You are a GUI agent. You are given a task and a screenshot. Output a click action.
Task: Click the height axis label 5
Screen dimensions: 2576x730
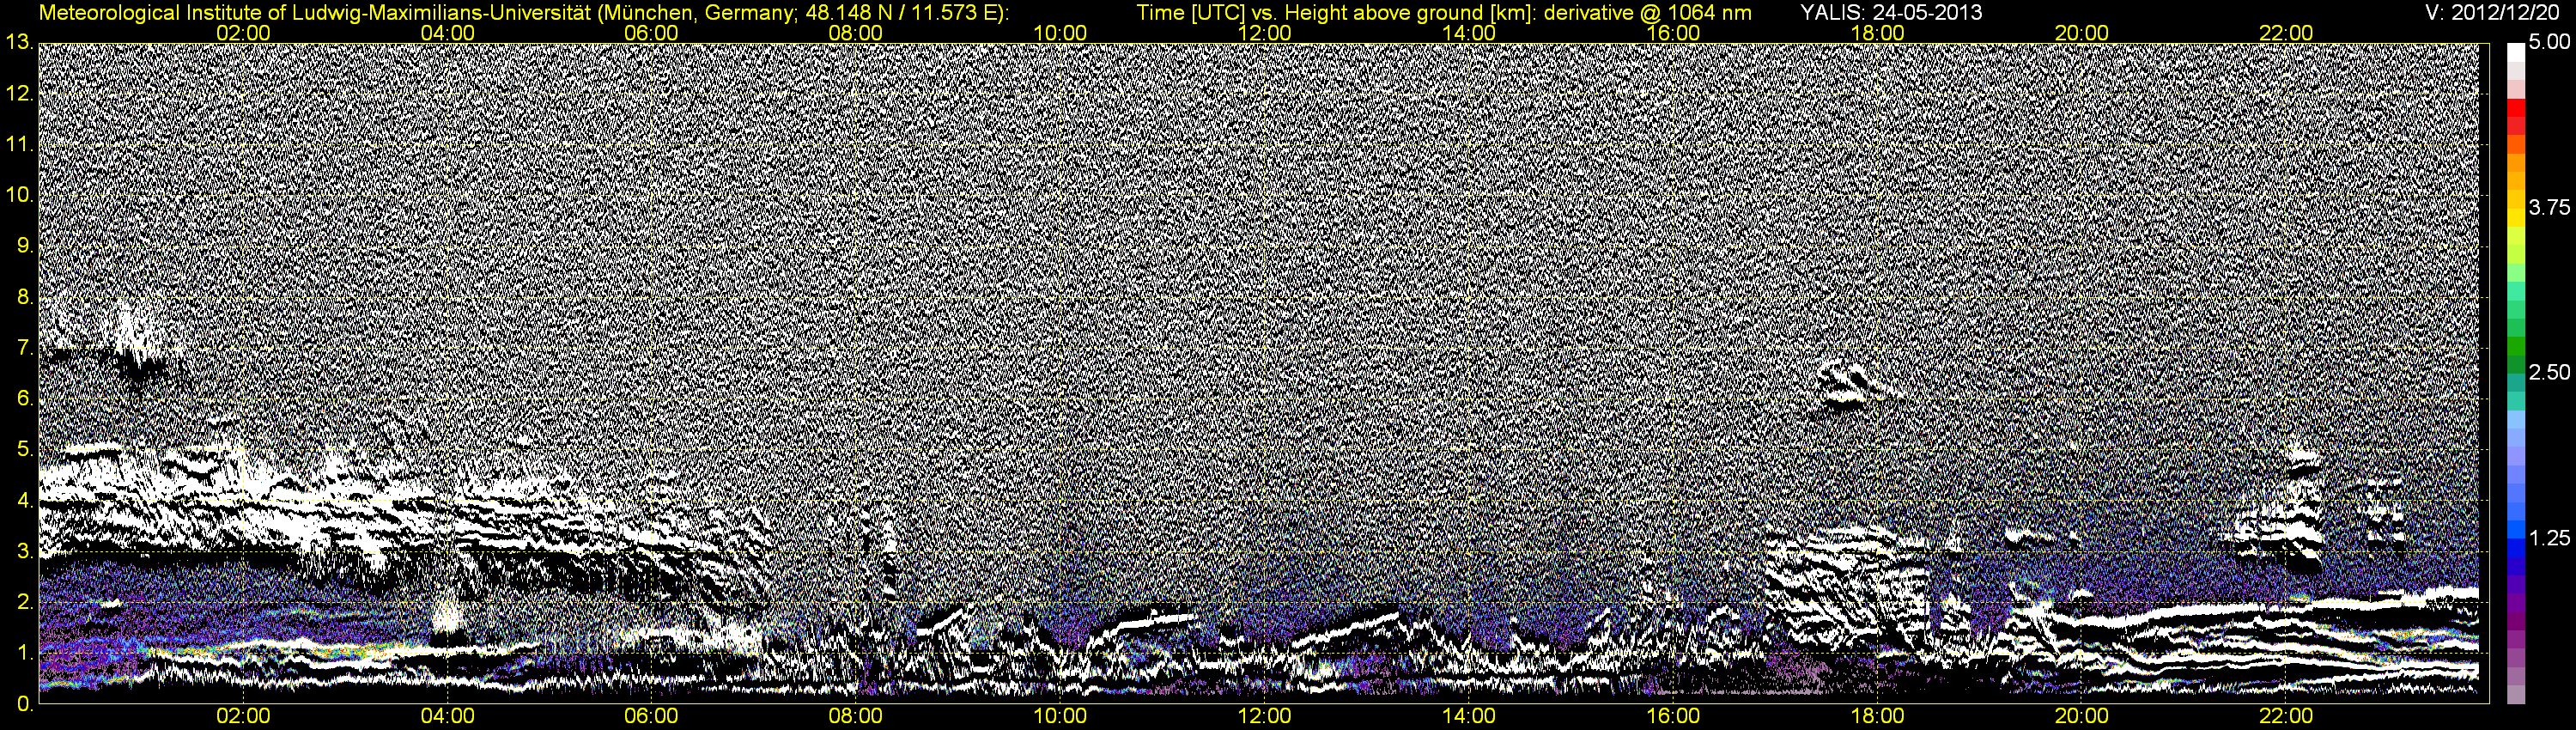point(24,450)
